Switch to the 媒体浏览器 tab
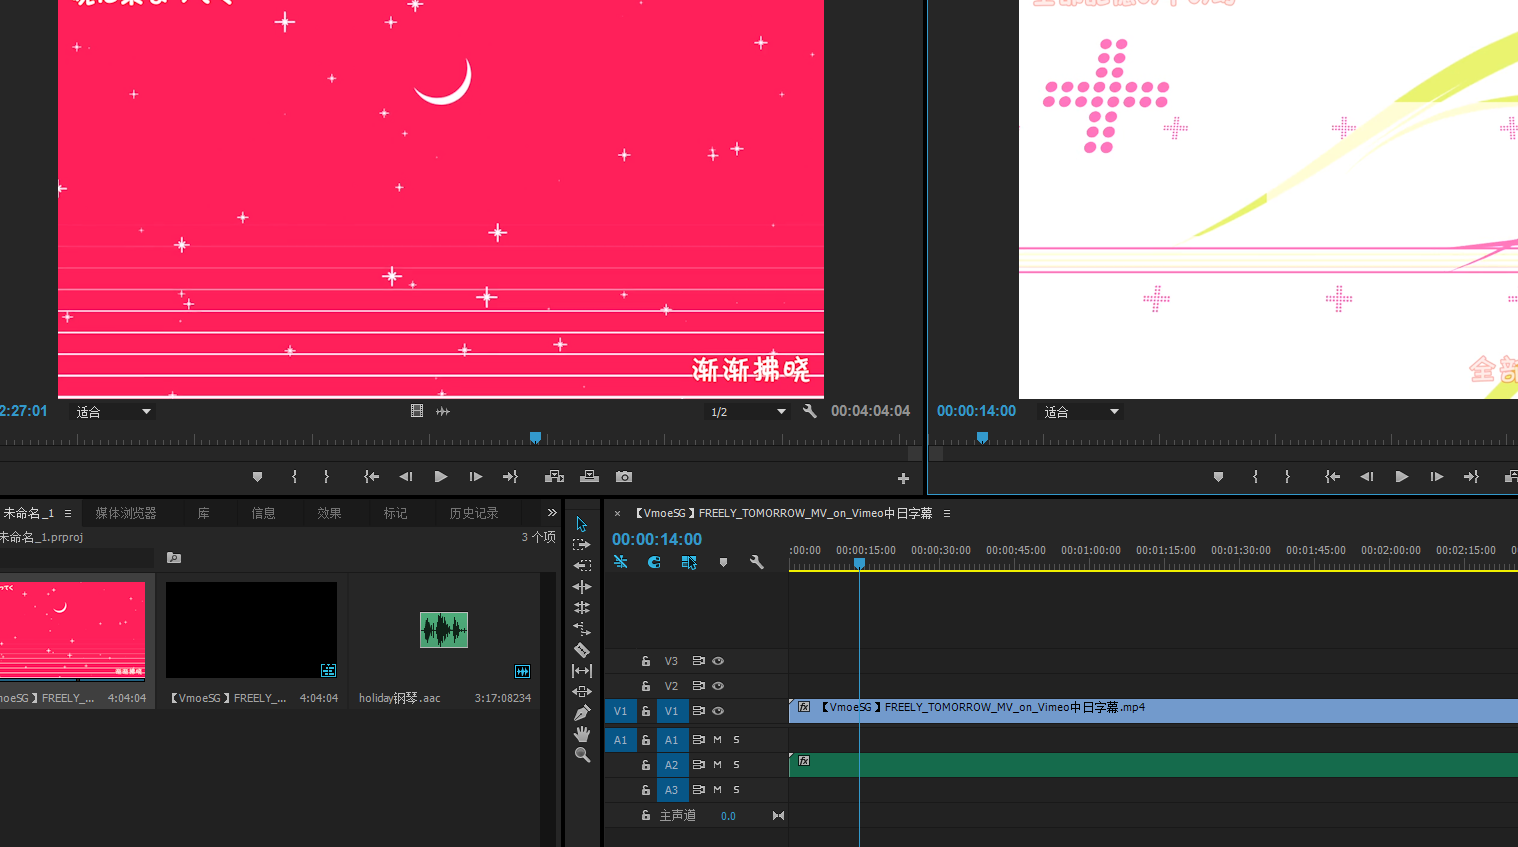 pyautogui.click(x=126, y=513)
